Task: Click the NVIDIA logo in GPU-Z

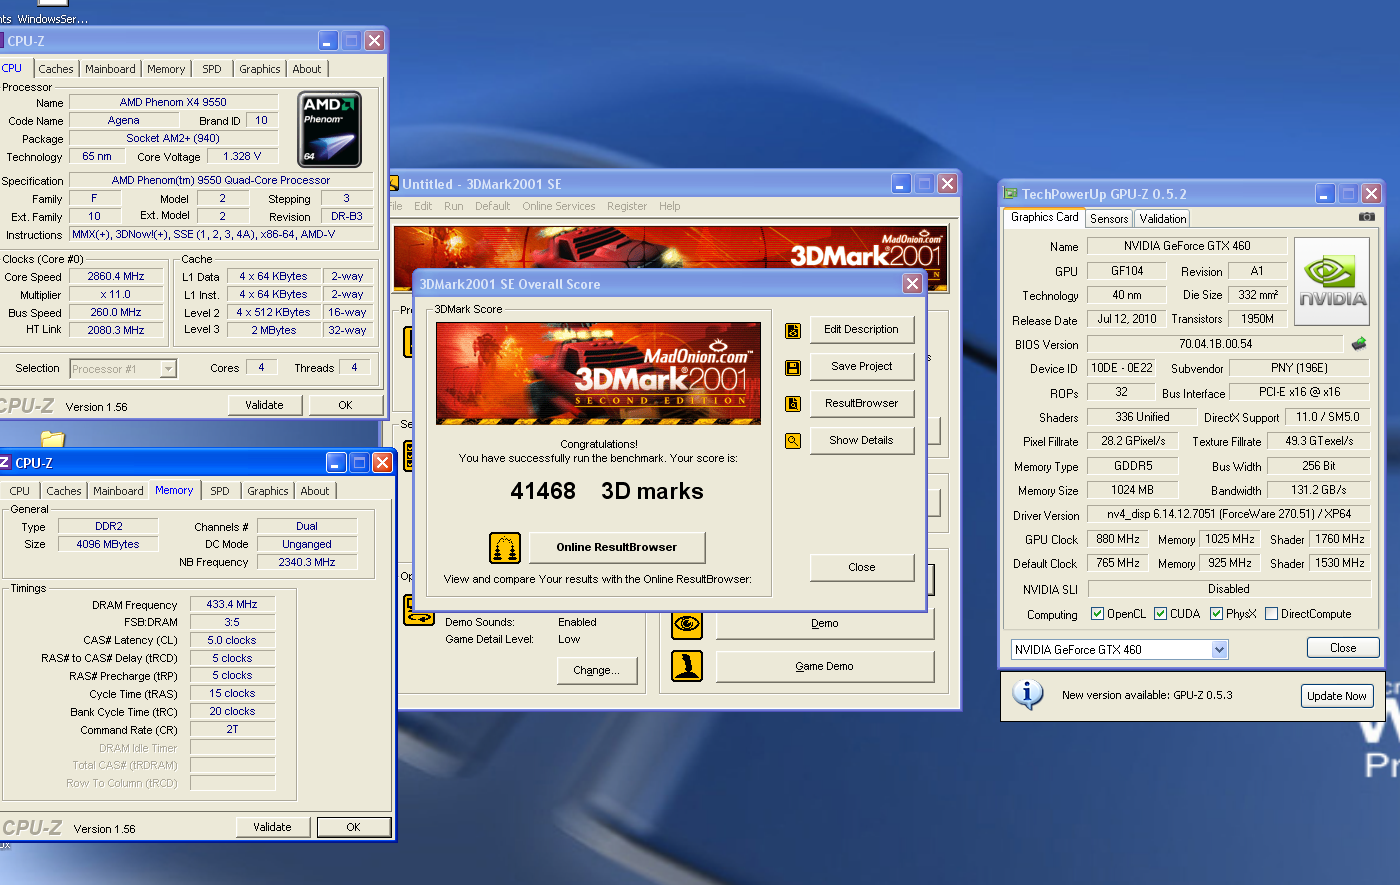Action: click(1332, 282)
